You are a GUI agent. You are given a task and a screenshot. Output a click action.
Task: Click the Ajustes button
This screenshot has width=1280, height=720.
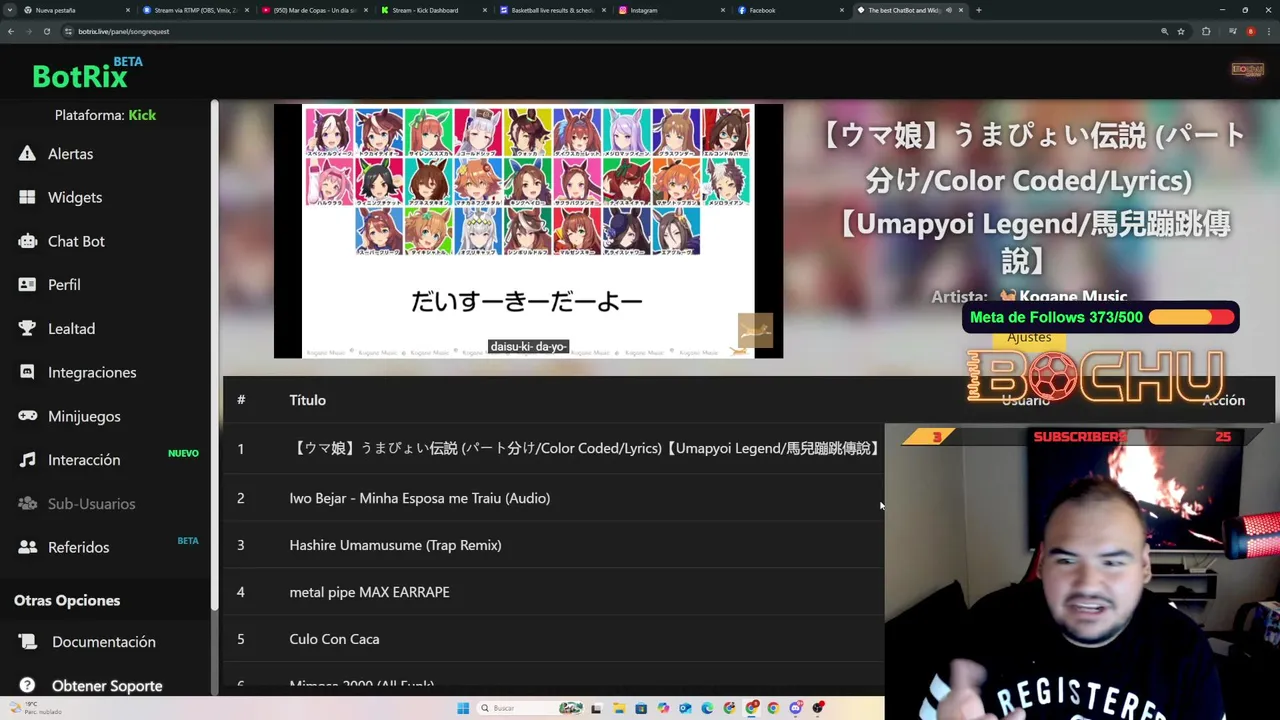1029,338
